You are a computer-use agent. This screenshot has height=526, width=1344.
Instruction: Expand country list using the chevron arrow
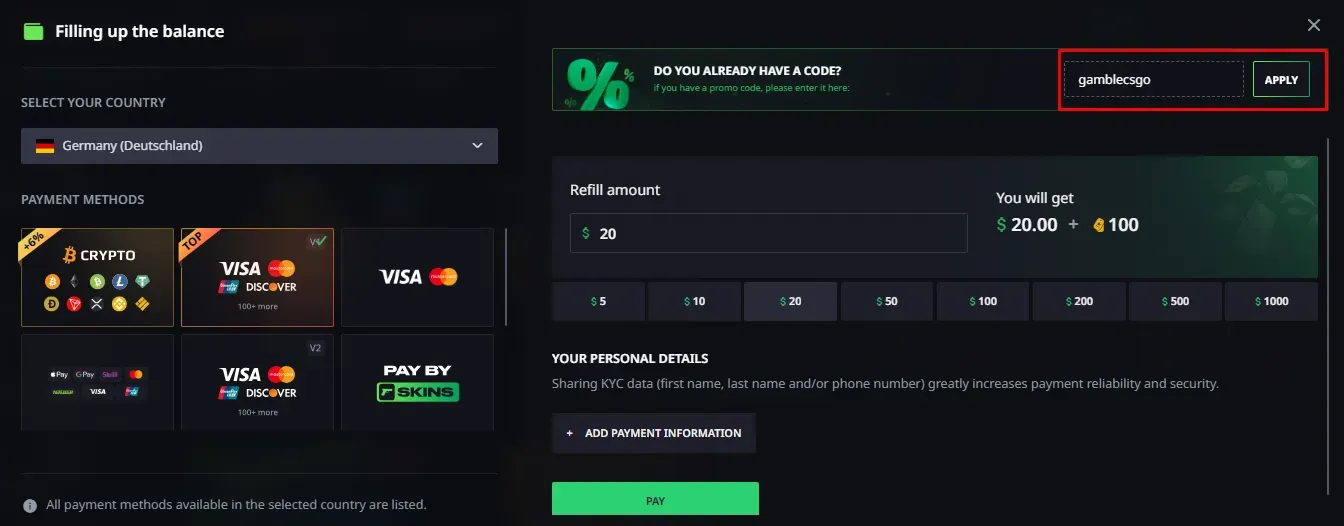pyautogui.click(x=477, y=146)
